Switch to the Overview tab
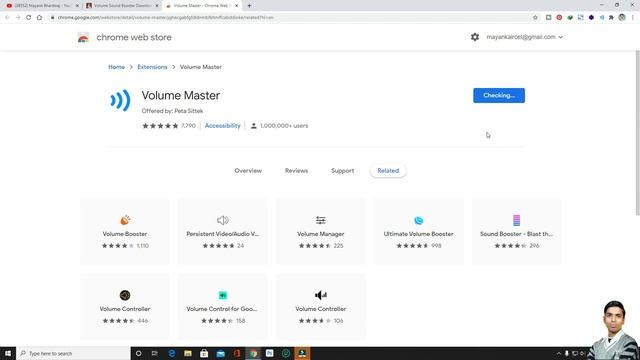 click(x=248, y=171)
